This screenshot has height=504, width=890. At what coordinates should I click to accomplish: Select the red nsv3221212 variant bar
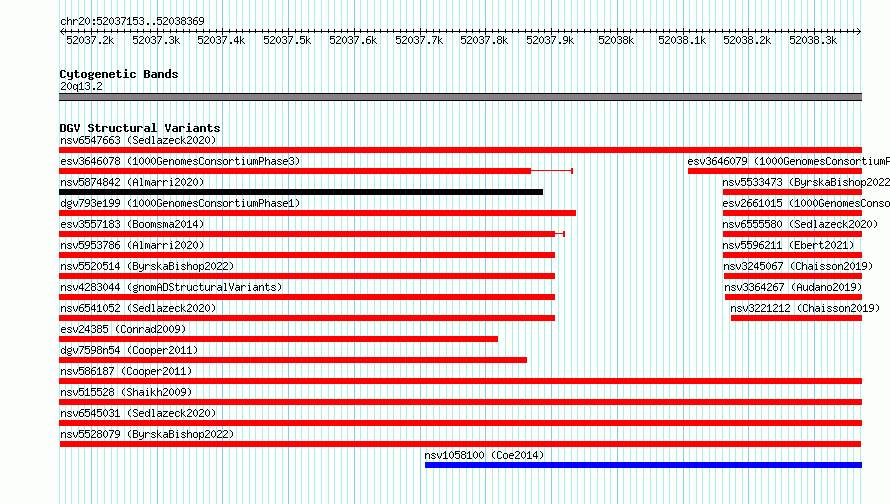(x=796, y=318)
